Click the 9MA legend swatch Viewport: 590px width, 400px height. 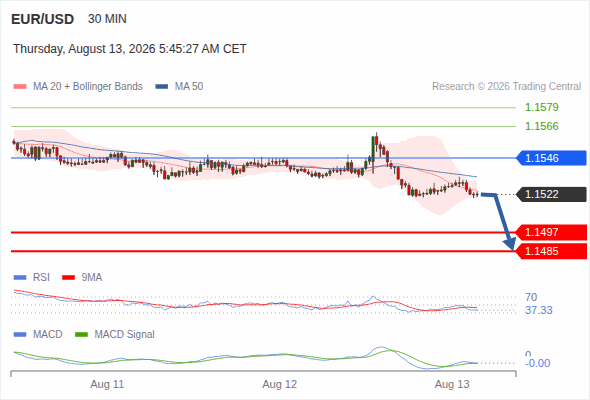tap(68, 278)
